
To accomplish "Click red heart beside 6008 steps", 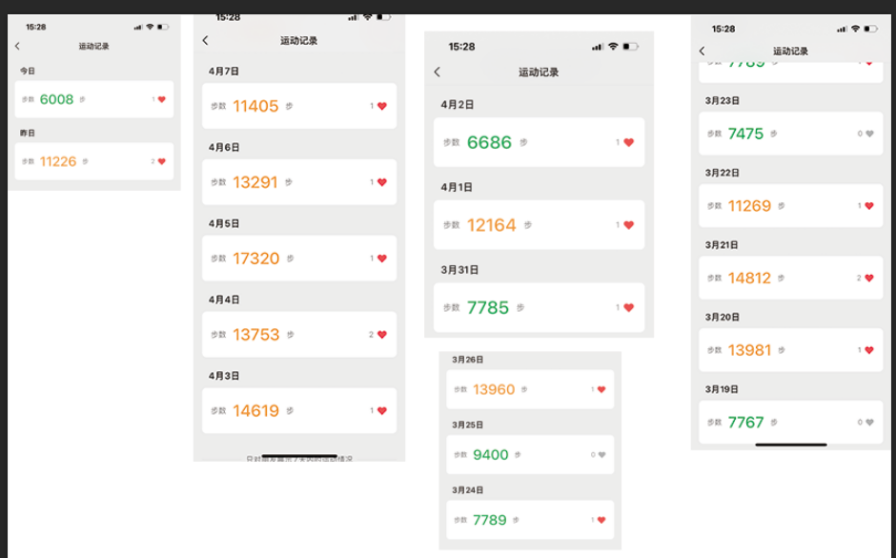I will 162,99.
